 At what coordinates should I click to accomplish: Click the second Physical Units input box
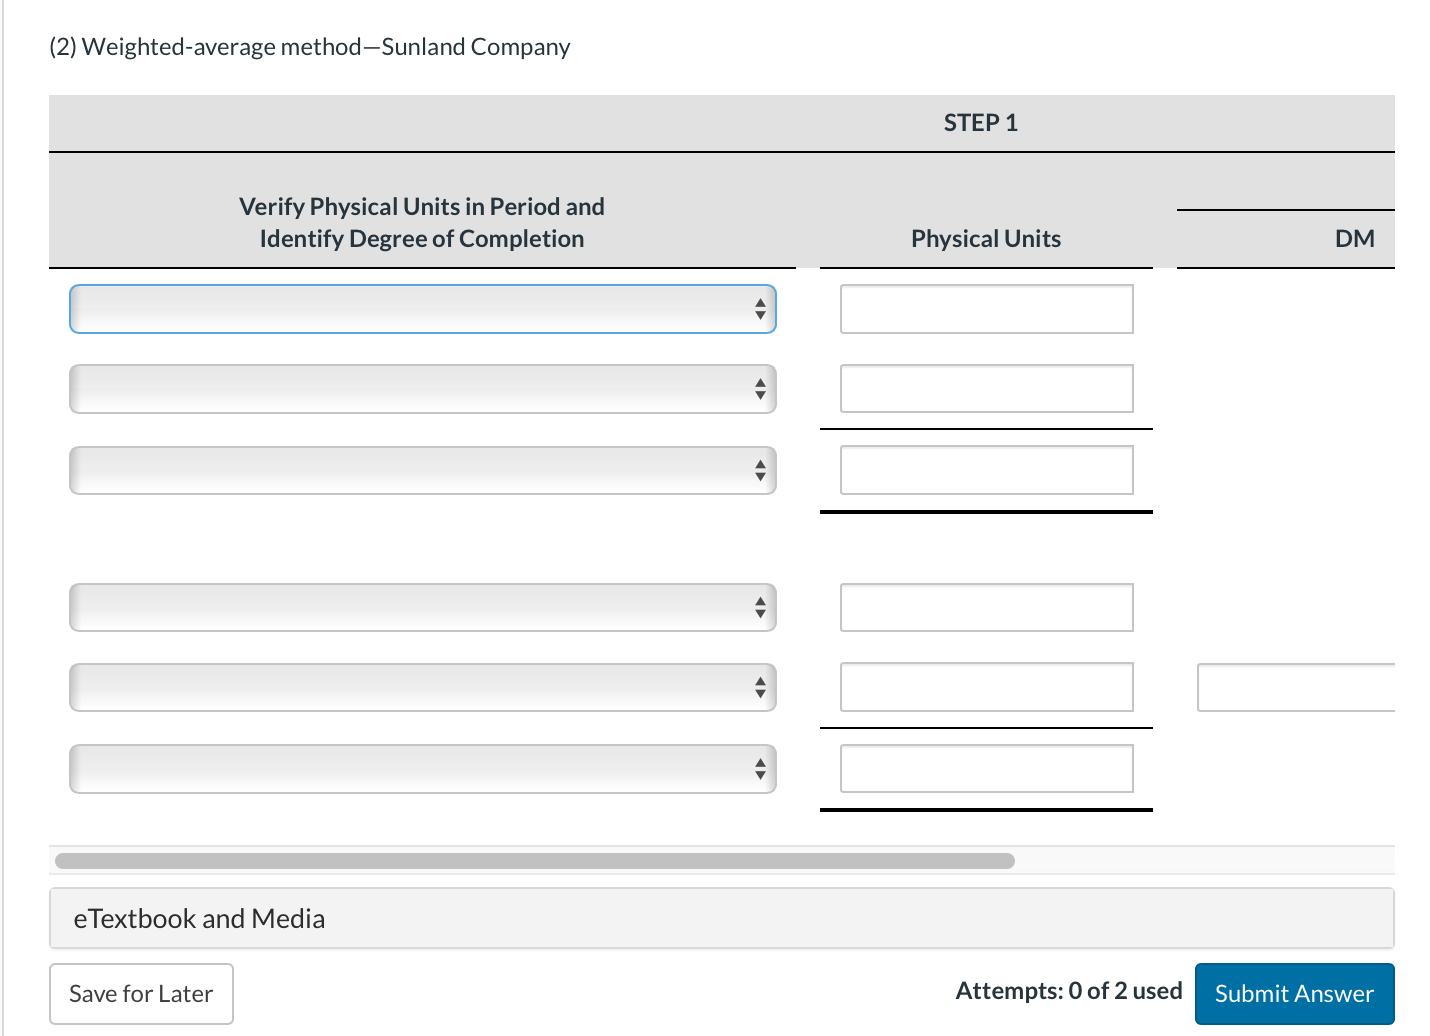click(x=985, y=388)
